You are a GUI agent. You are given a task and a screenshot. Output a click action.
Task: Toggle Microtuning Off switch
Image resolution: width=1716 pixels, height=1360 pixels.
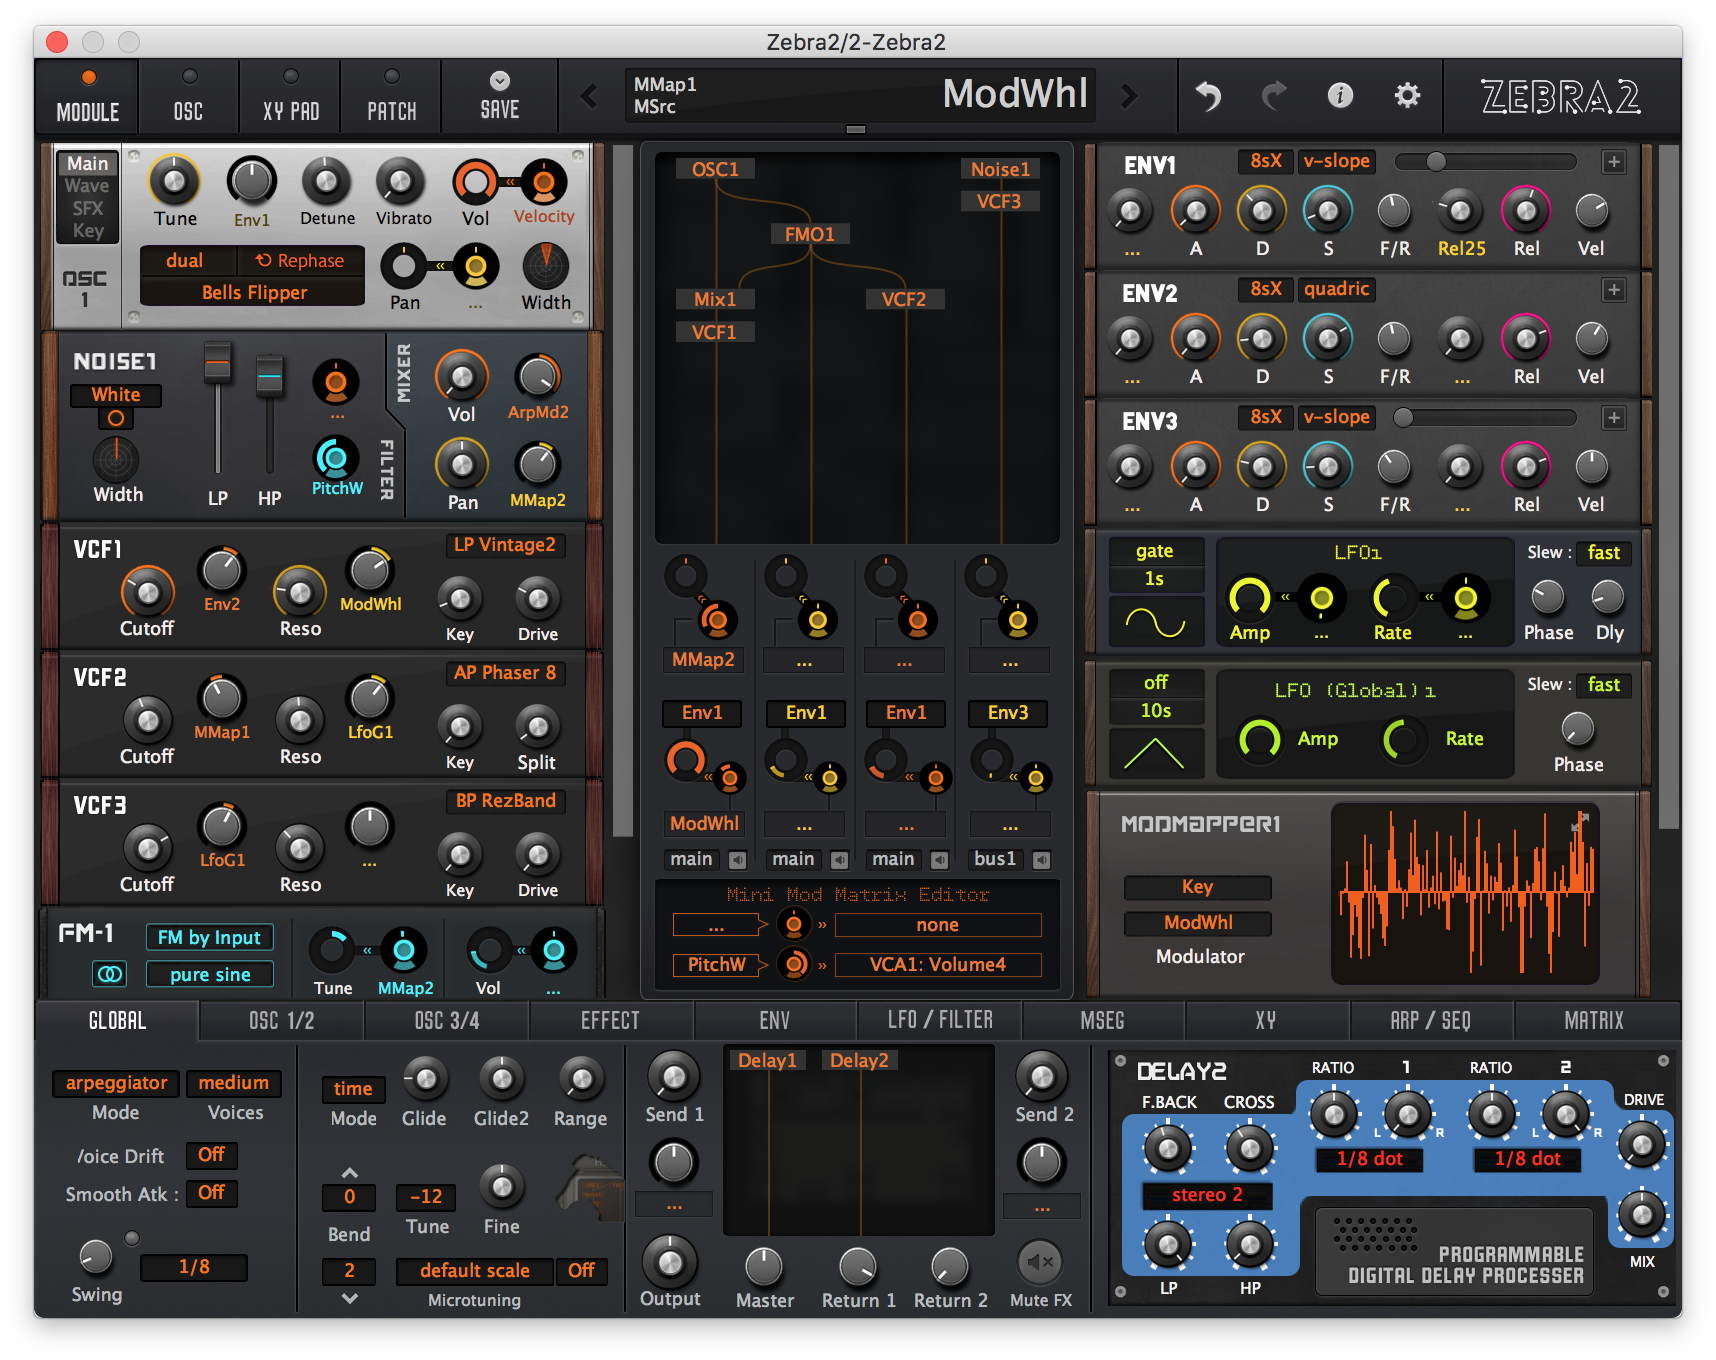pyautogui.click(x=581, y=1271)
